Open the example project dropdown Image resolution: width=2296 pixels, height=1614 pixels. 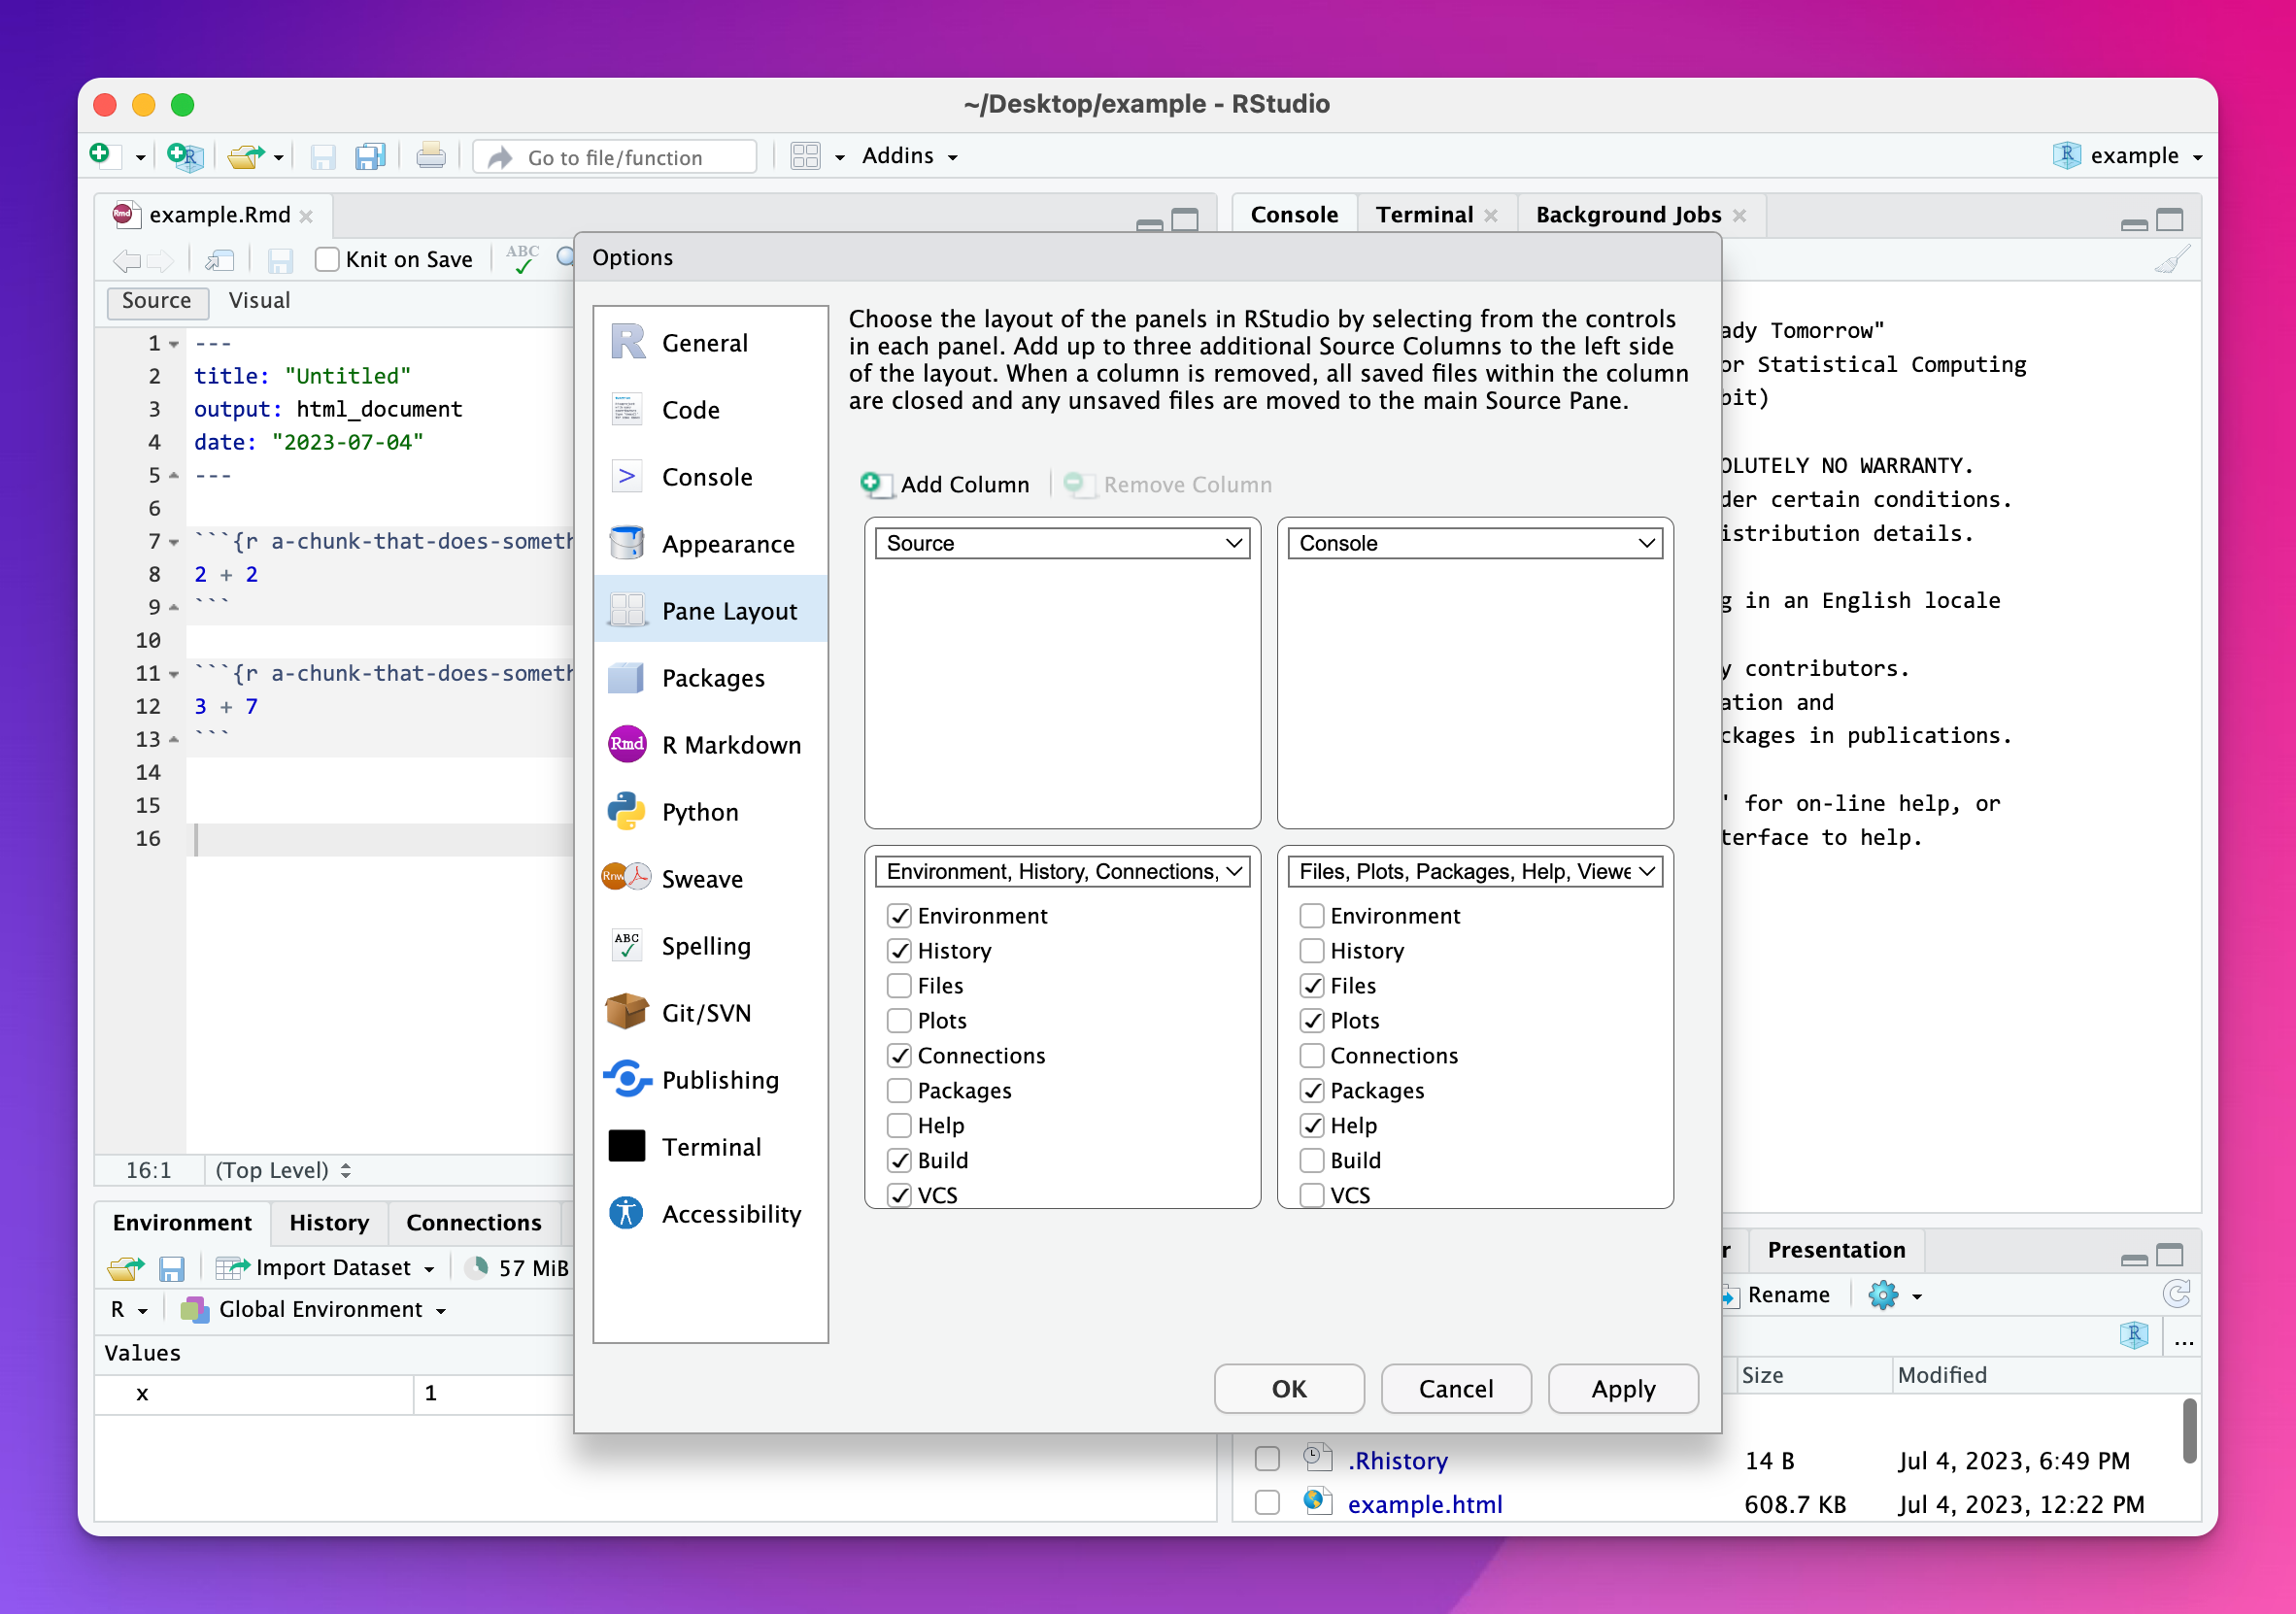pos(2129,156)
